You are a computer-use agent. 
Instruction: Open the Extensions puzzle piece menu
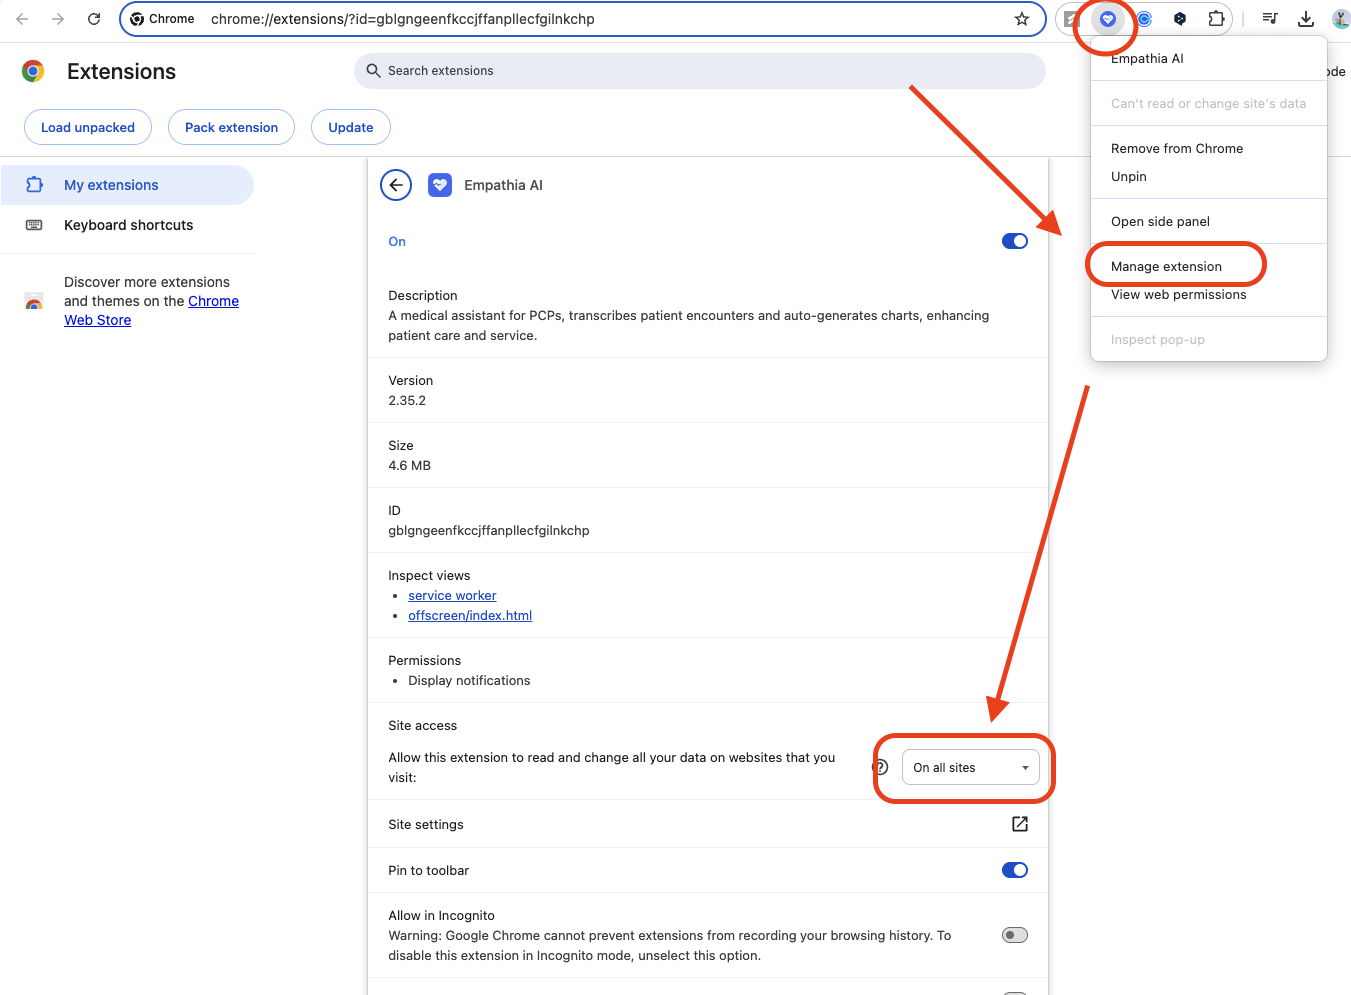(1216, 19)
